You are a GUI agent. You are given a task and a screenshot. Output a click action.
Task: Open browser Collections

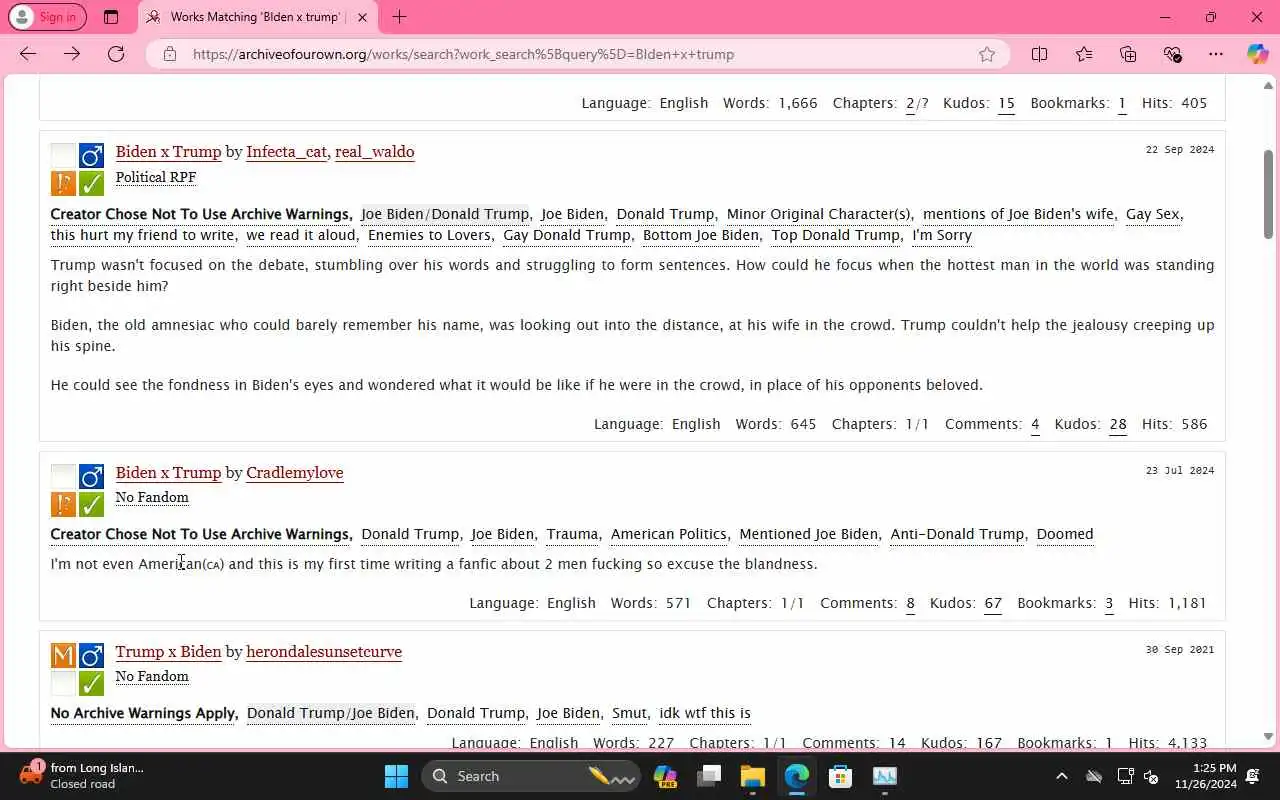point(1128,54)
